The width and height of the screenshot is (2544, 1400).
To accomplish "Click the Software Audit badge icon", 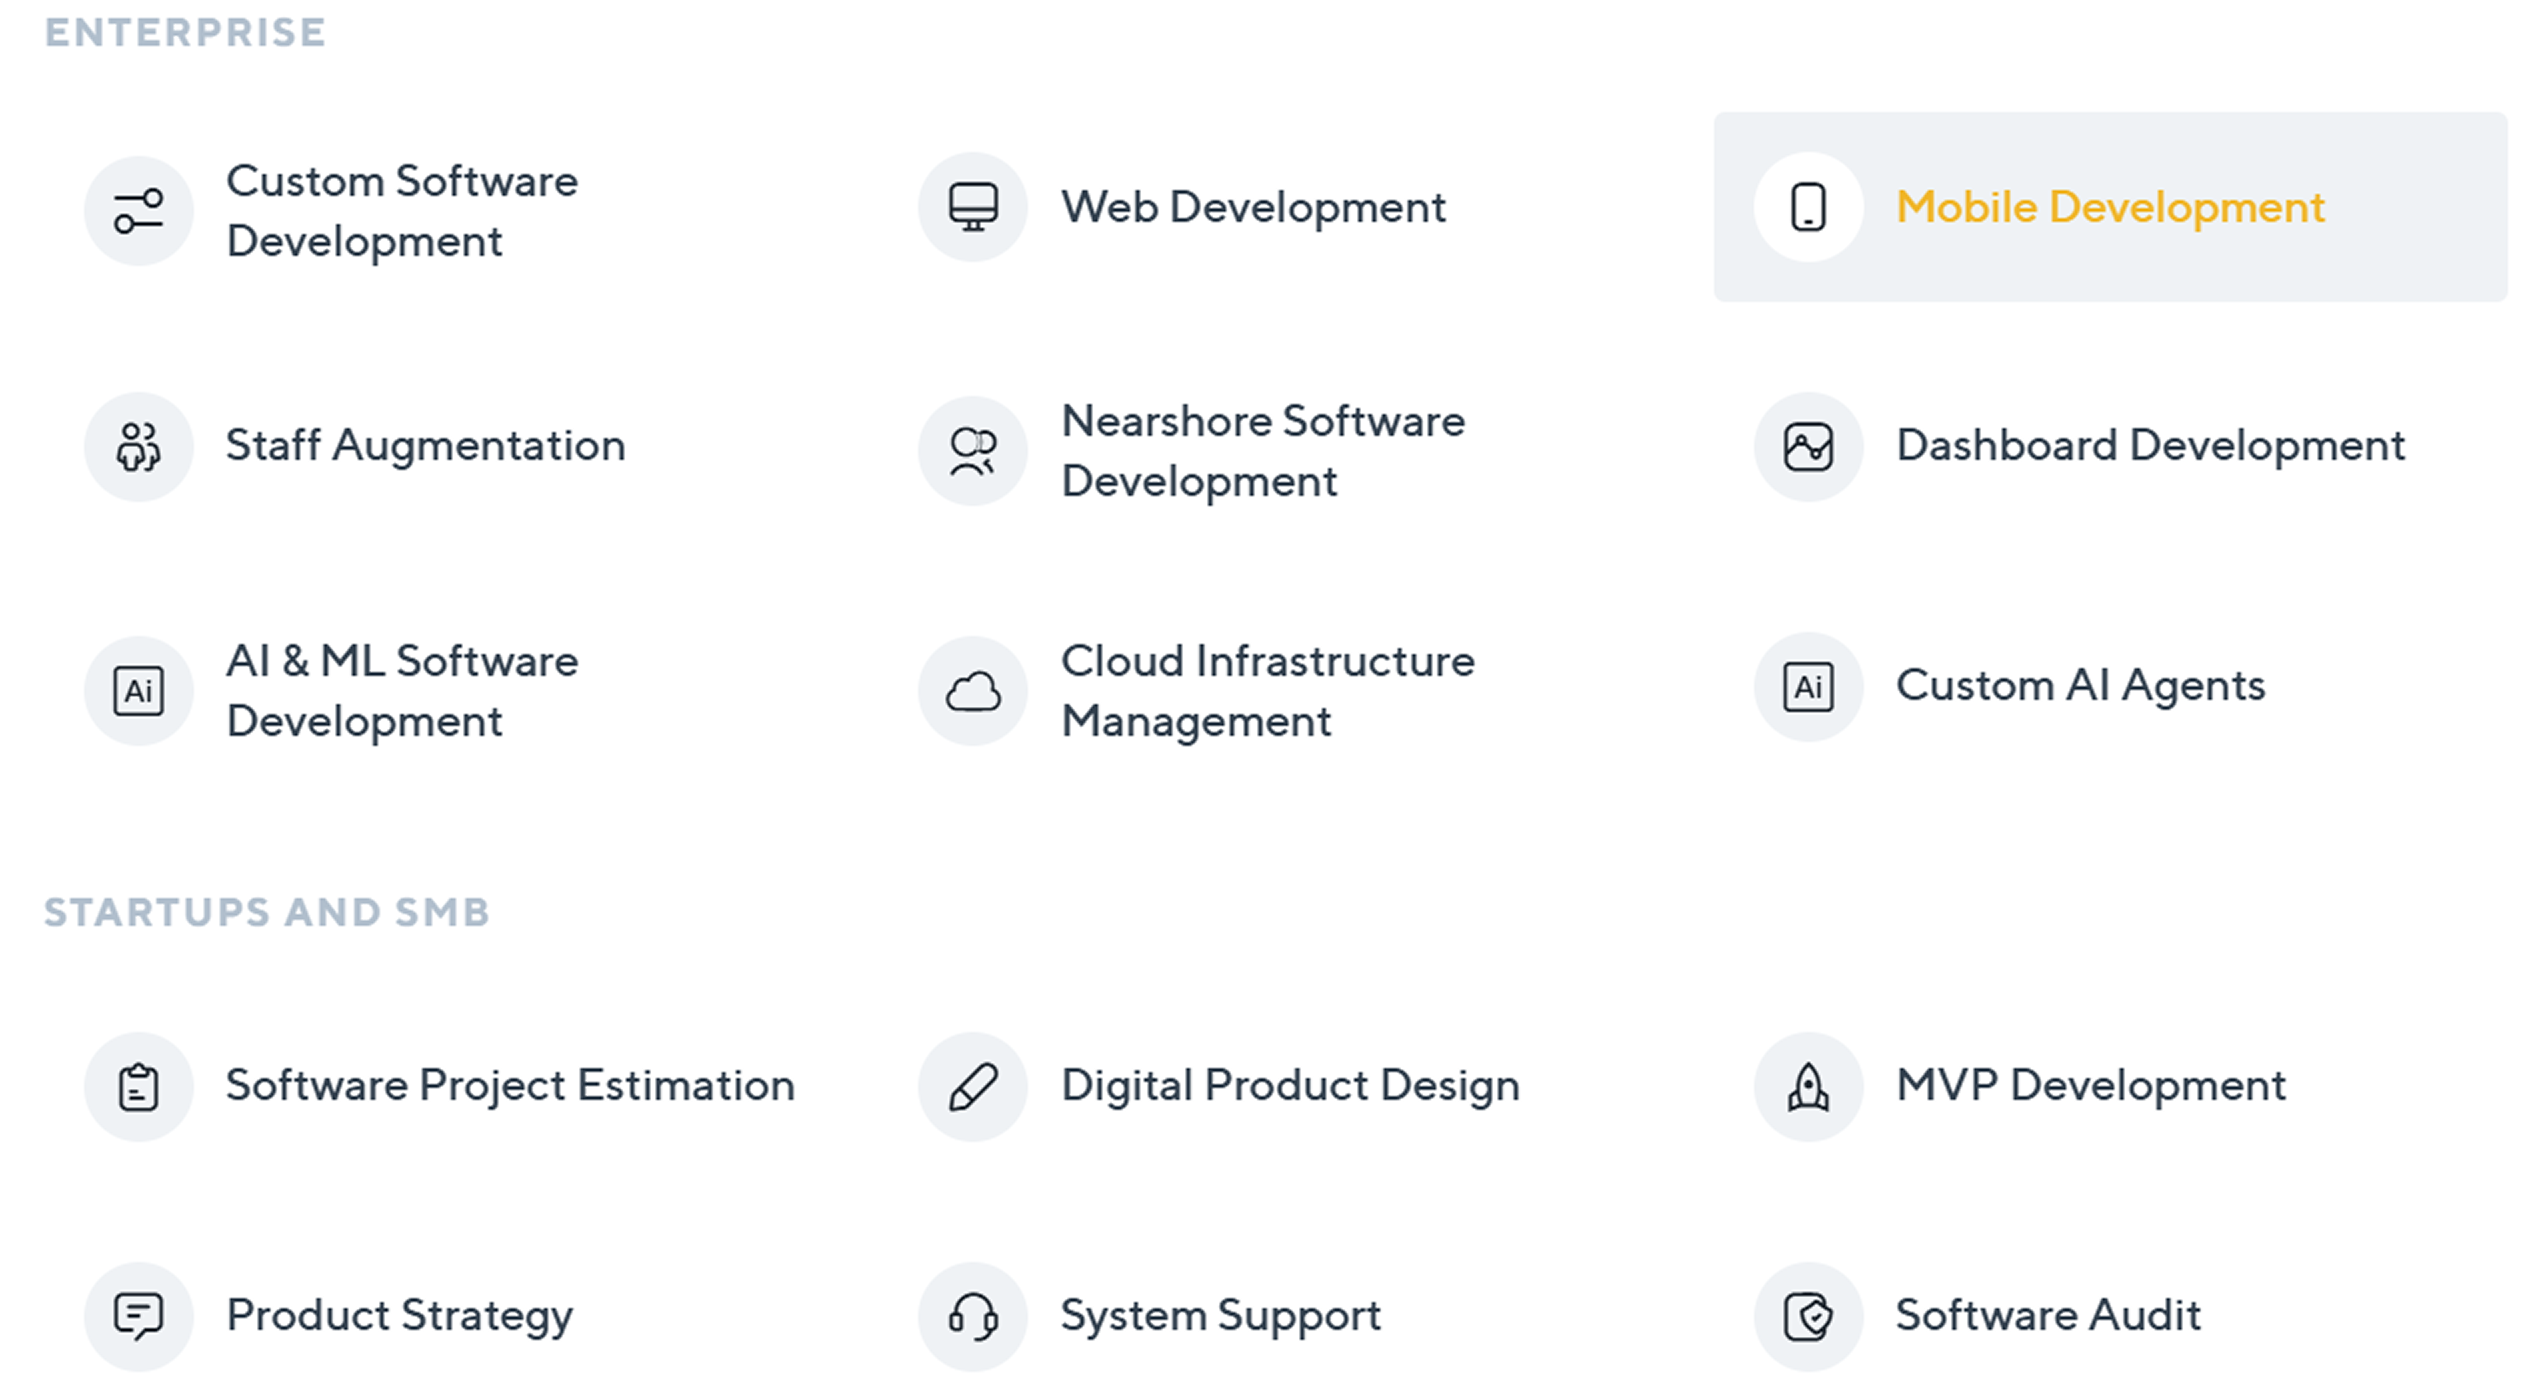I will pyautogui.click(x=1806, y=1317).
